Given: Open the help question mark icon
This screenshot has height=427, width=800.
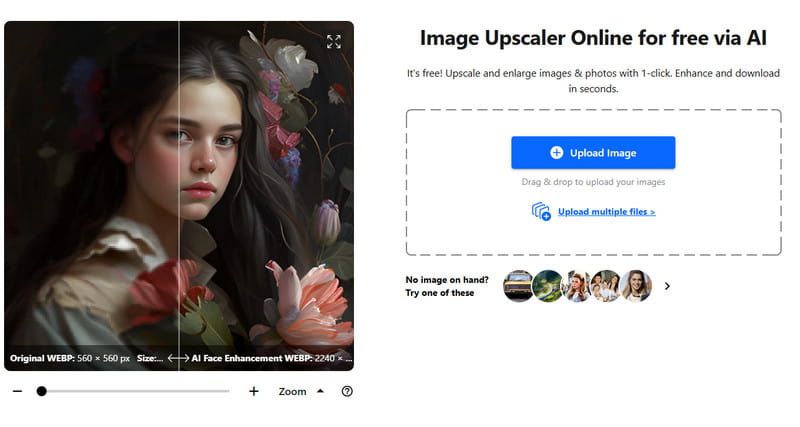Looking at the screenshot, I should point(347,391).
